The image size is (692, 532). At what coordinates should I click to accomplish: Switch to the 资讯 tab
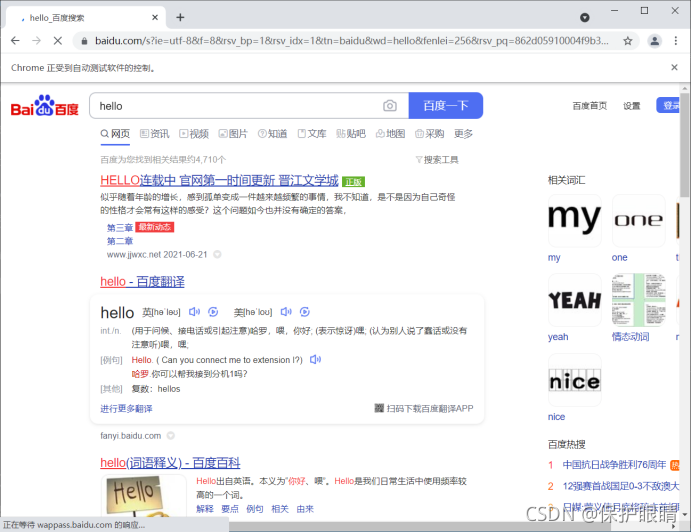coord(154,134)
